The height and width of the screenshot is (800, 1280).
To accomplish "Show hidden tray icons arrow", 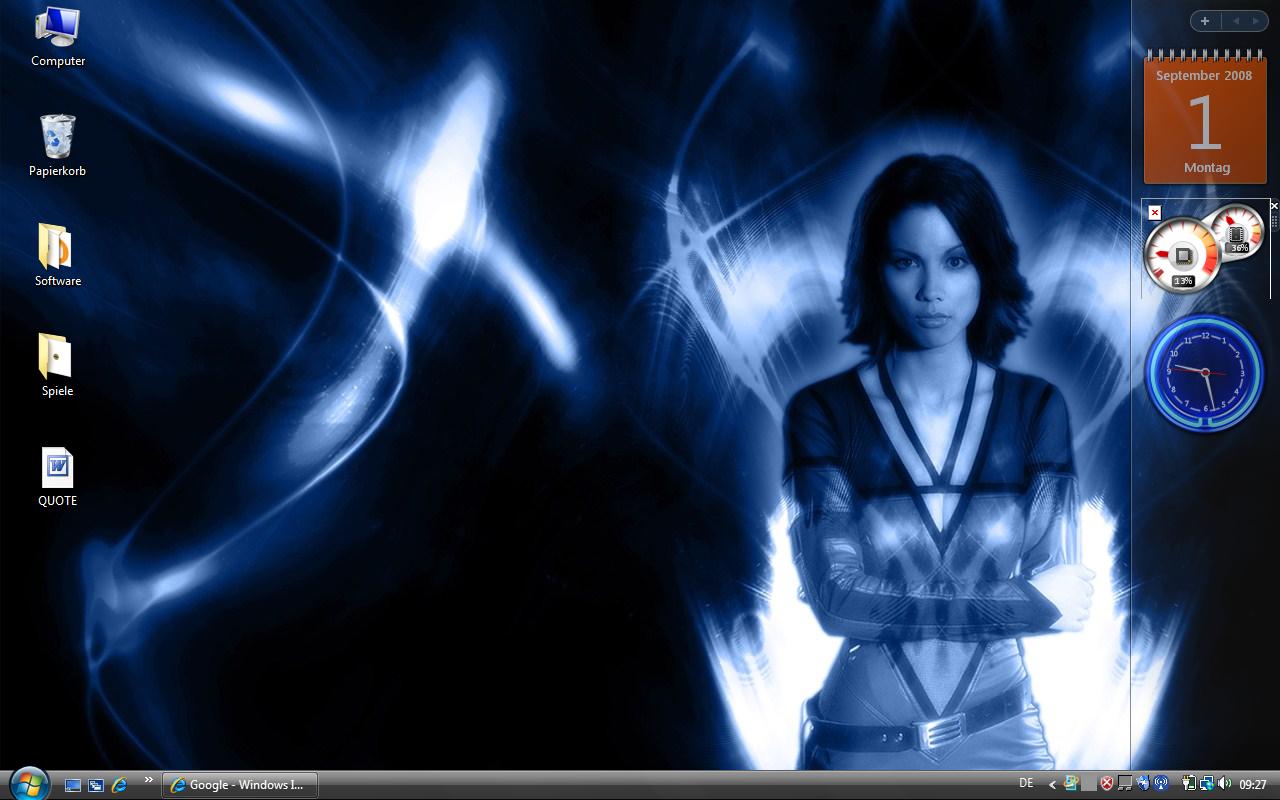I will click(x=1052, y=785).
